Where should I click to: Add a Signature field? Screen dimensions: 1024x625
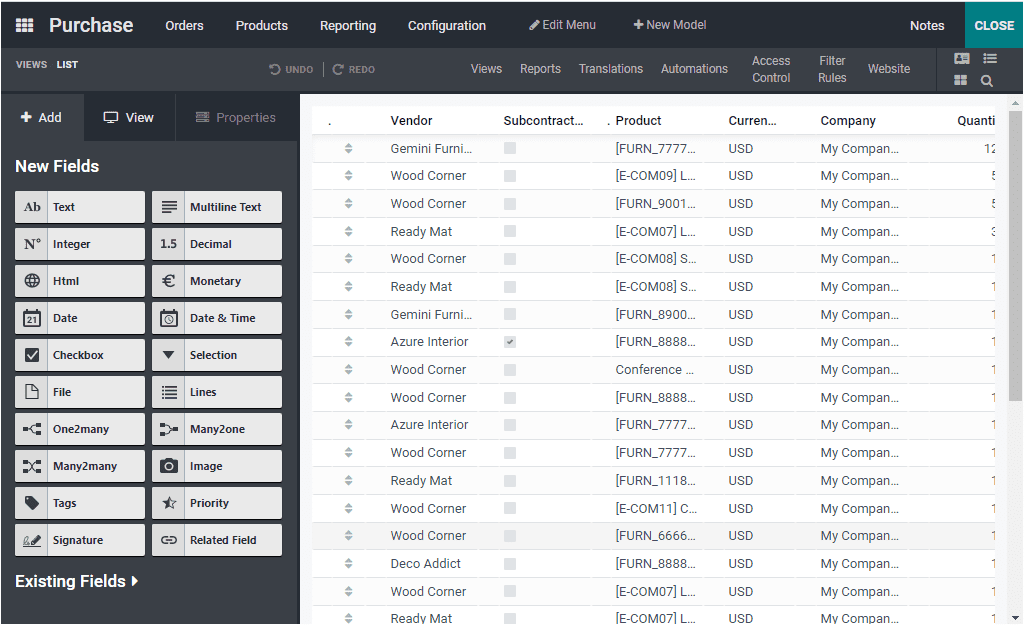[x=79, y=539]
